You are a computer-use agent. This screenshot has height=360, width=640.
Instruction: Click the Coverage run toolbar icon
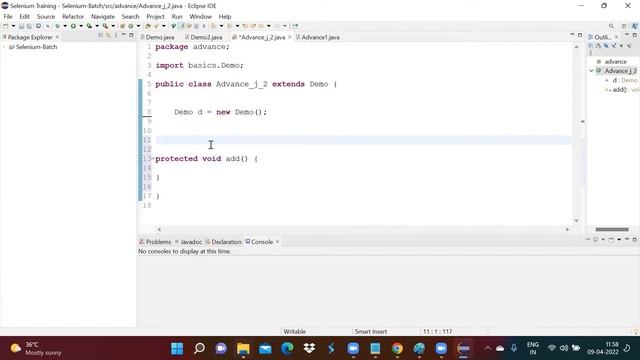89,26
